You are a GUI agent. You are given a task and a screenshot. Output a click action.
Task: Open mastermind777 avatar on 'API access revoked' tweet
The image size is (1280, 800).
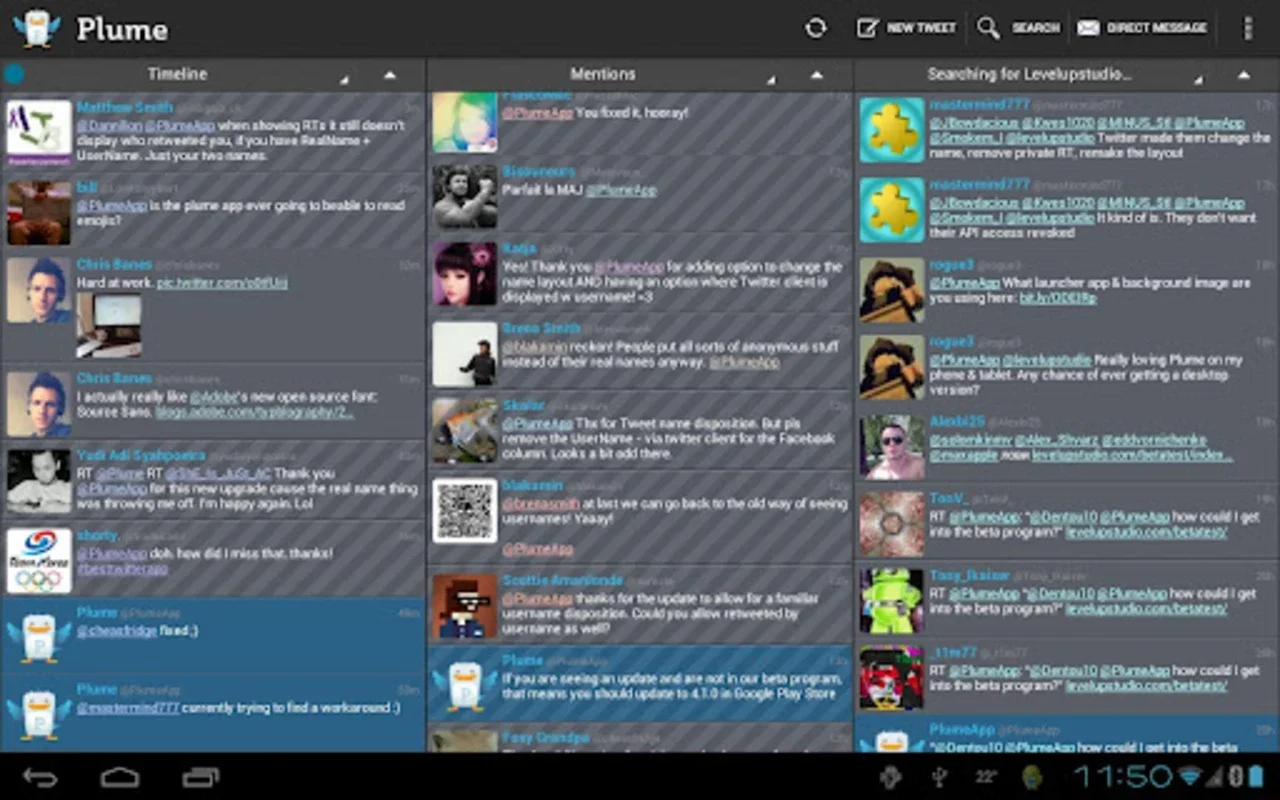click(892, 210)
